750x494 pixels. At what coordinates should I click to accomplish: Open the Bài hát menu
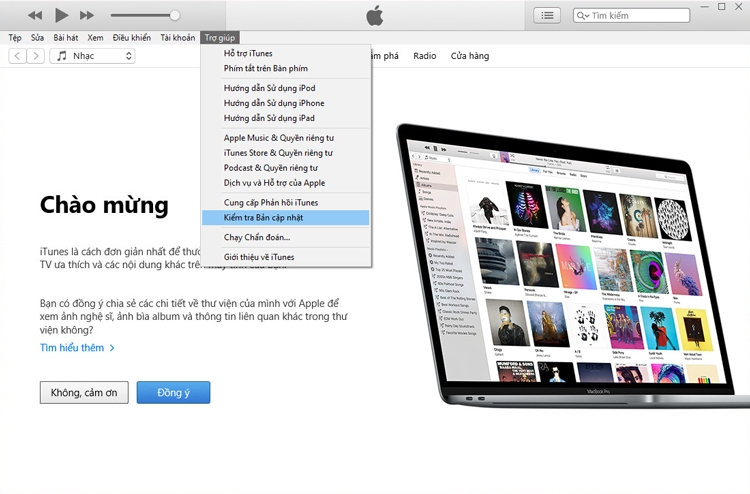[66, 37]
